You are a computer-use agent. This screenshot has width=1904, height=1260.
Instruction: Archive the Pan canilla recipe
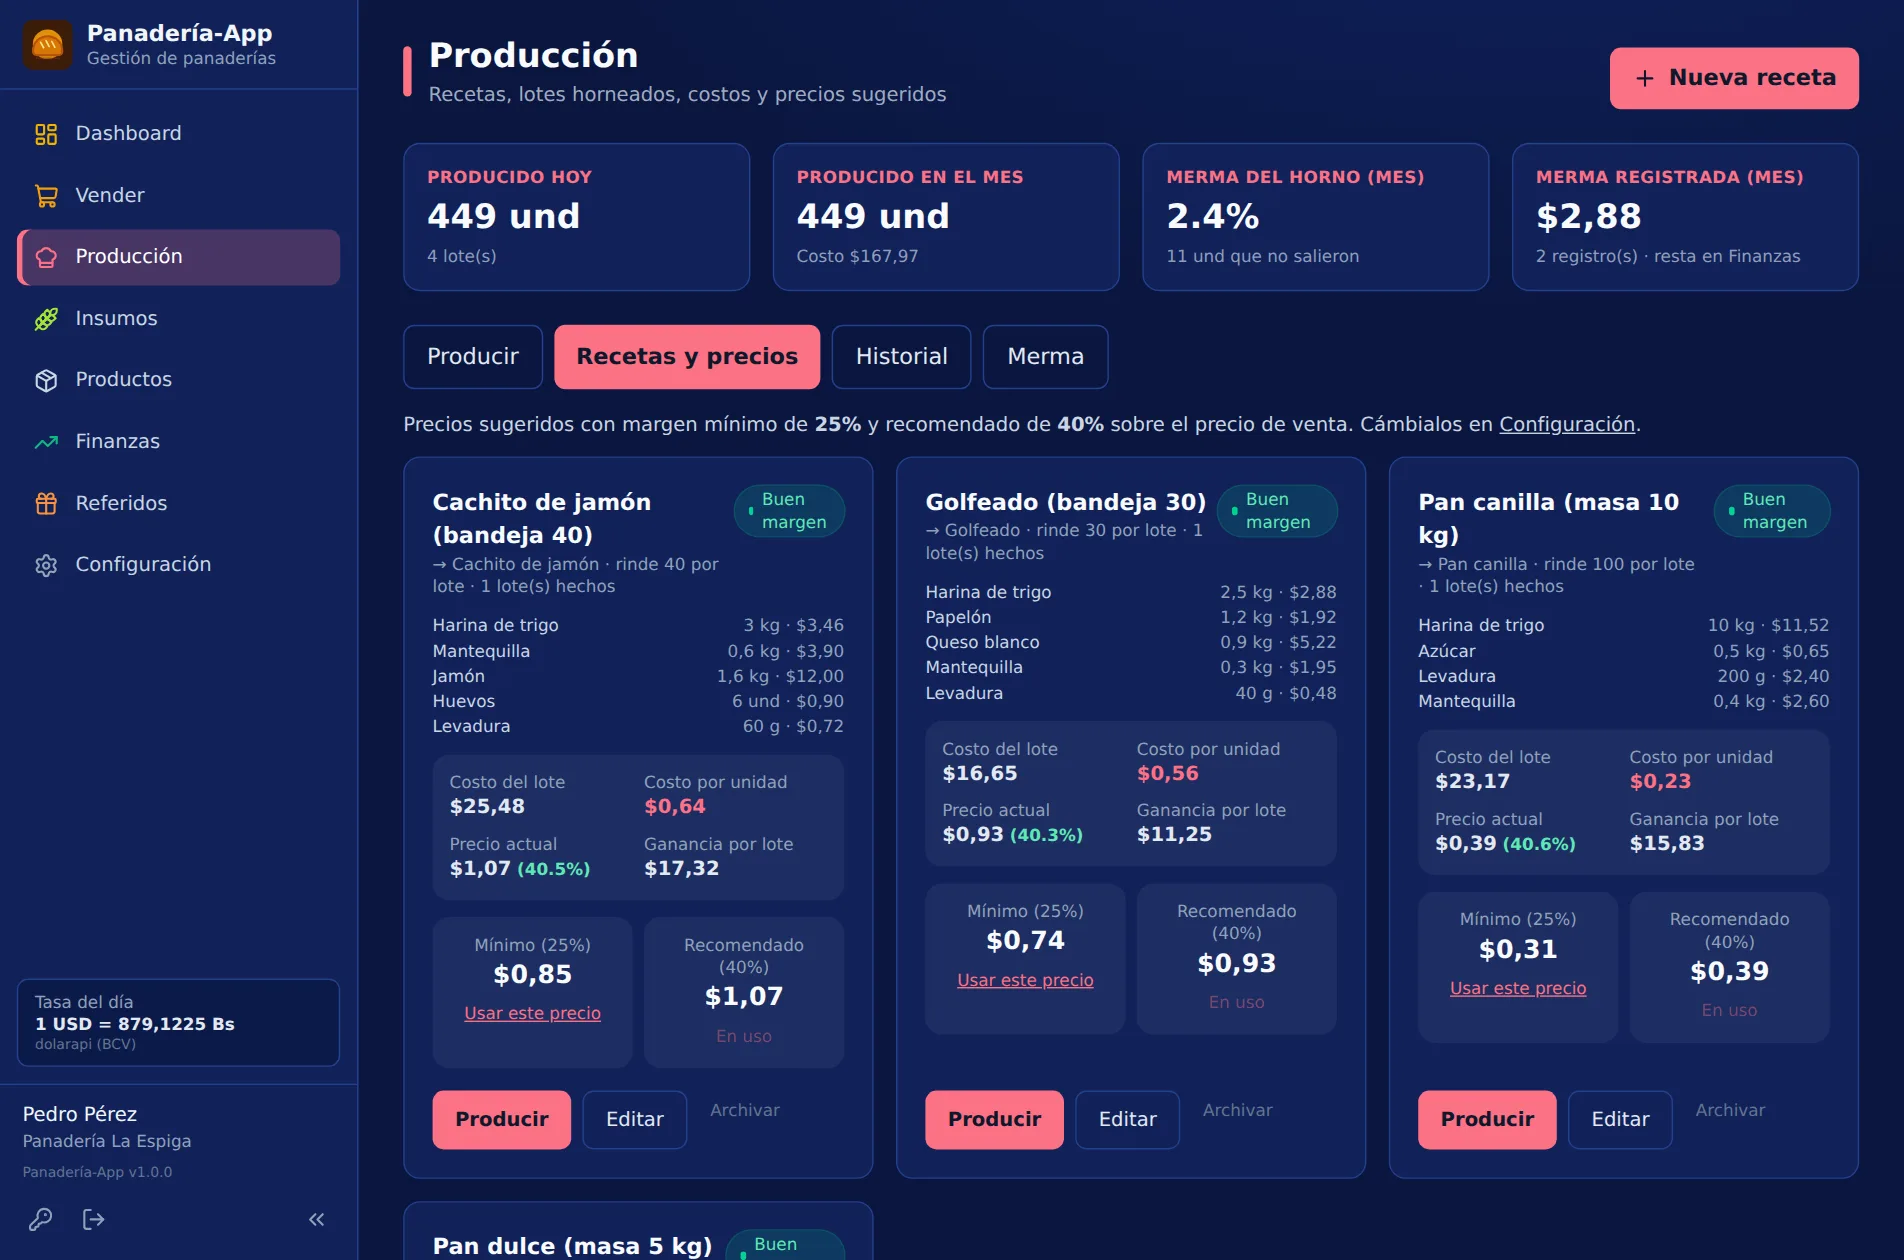point(1731,1110)
